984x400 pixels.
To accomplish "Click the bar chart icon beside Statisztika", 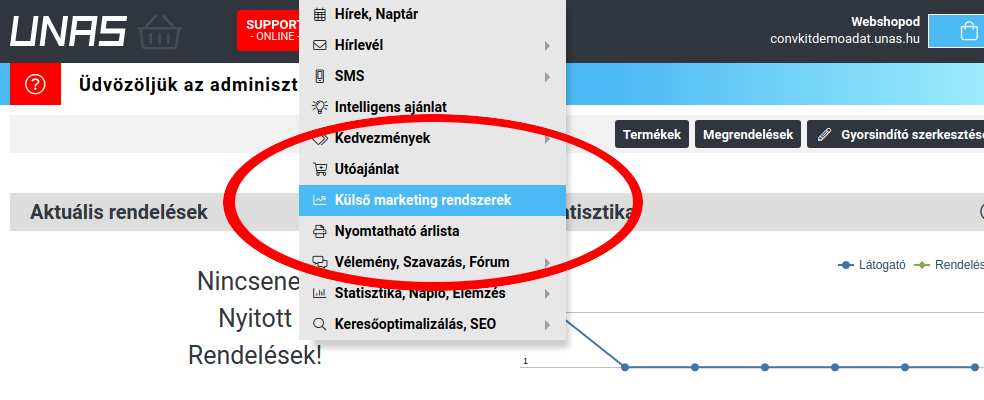I will coord(319,293).
